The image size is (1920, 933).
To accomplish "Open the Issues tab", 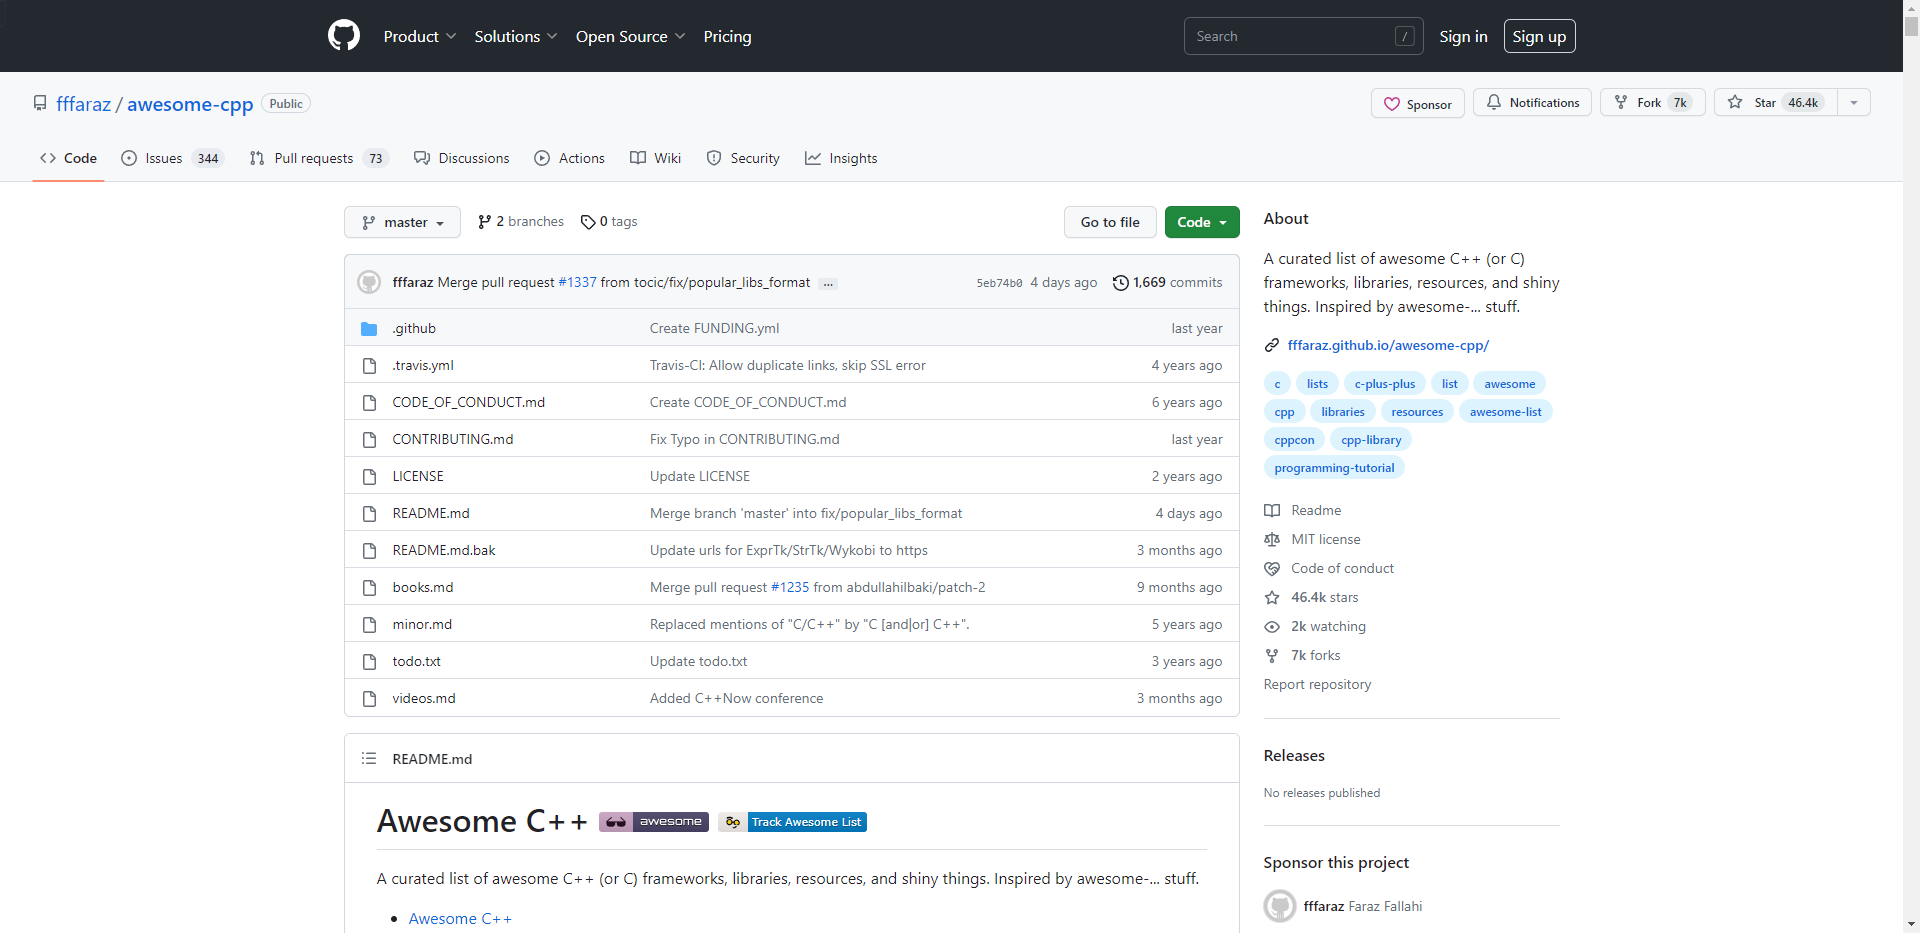I will [172, 158].
